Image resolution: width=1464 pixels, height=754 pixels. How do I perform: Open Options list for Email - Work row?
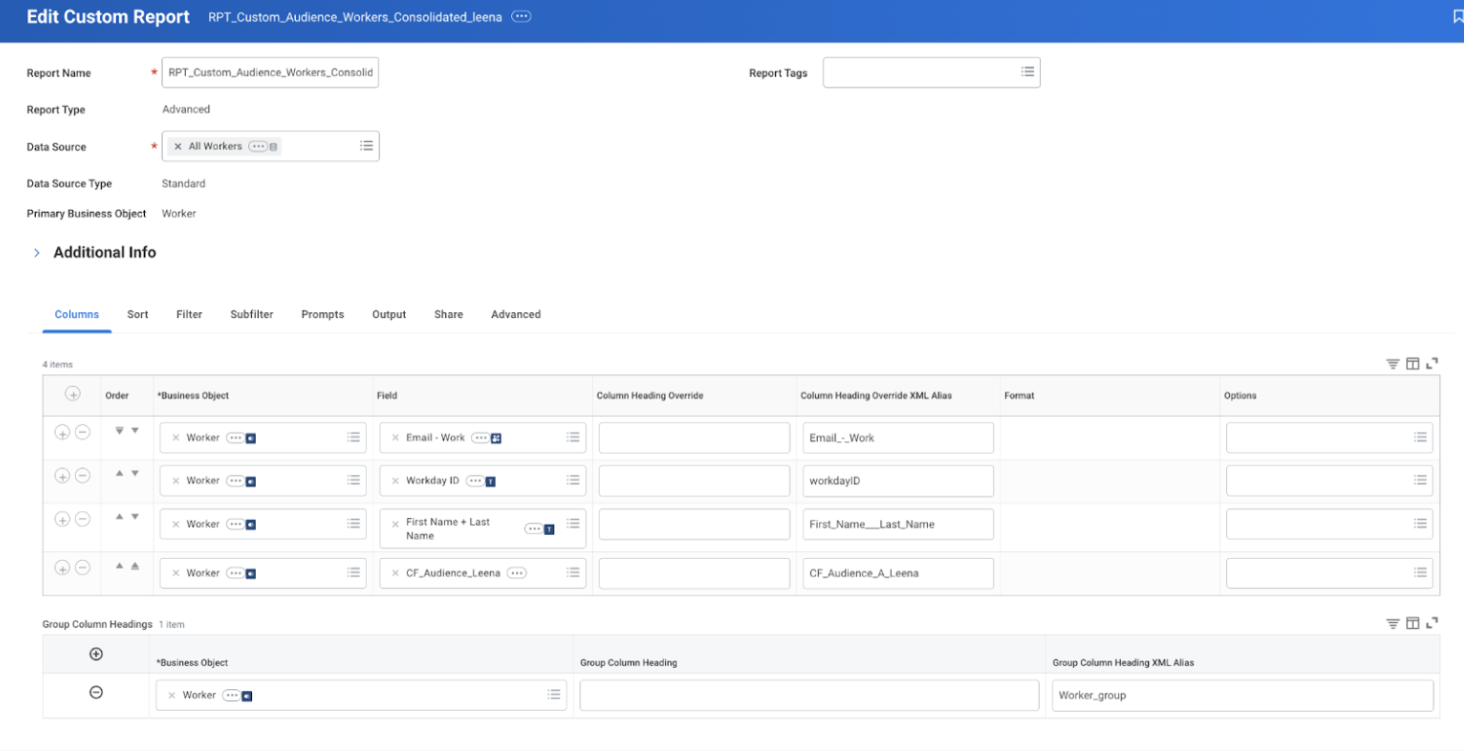1419,437
